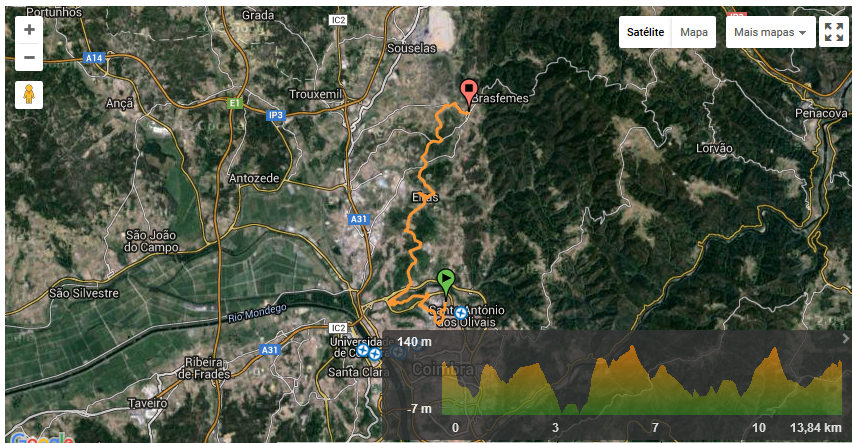Click the IP3 road badge
The width and height of the screenshot is (854, 443).
(276, 115)
